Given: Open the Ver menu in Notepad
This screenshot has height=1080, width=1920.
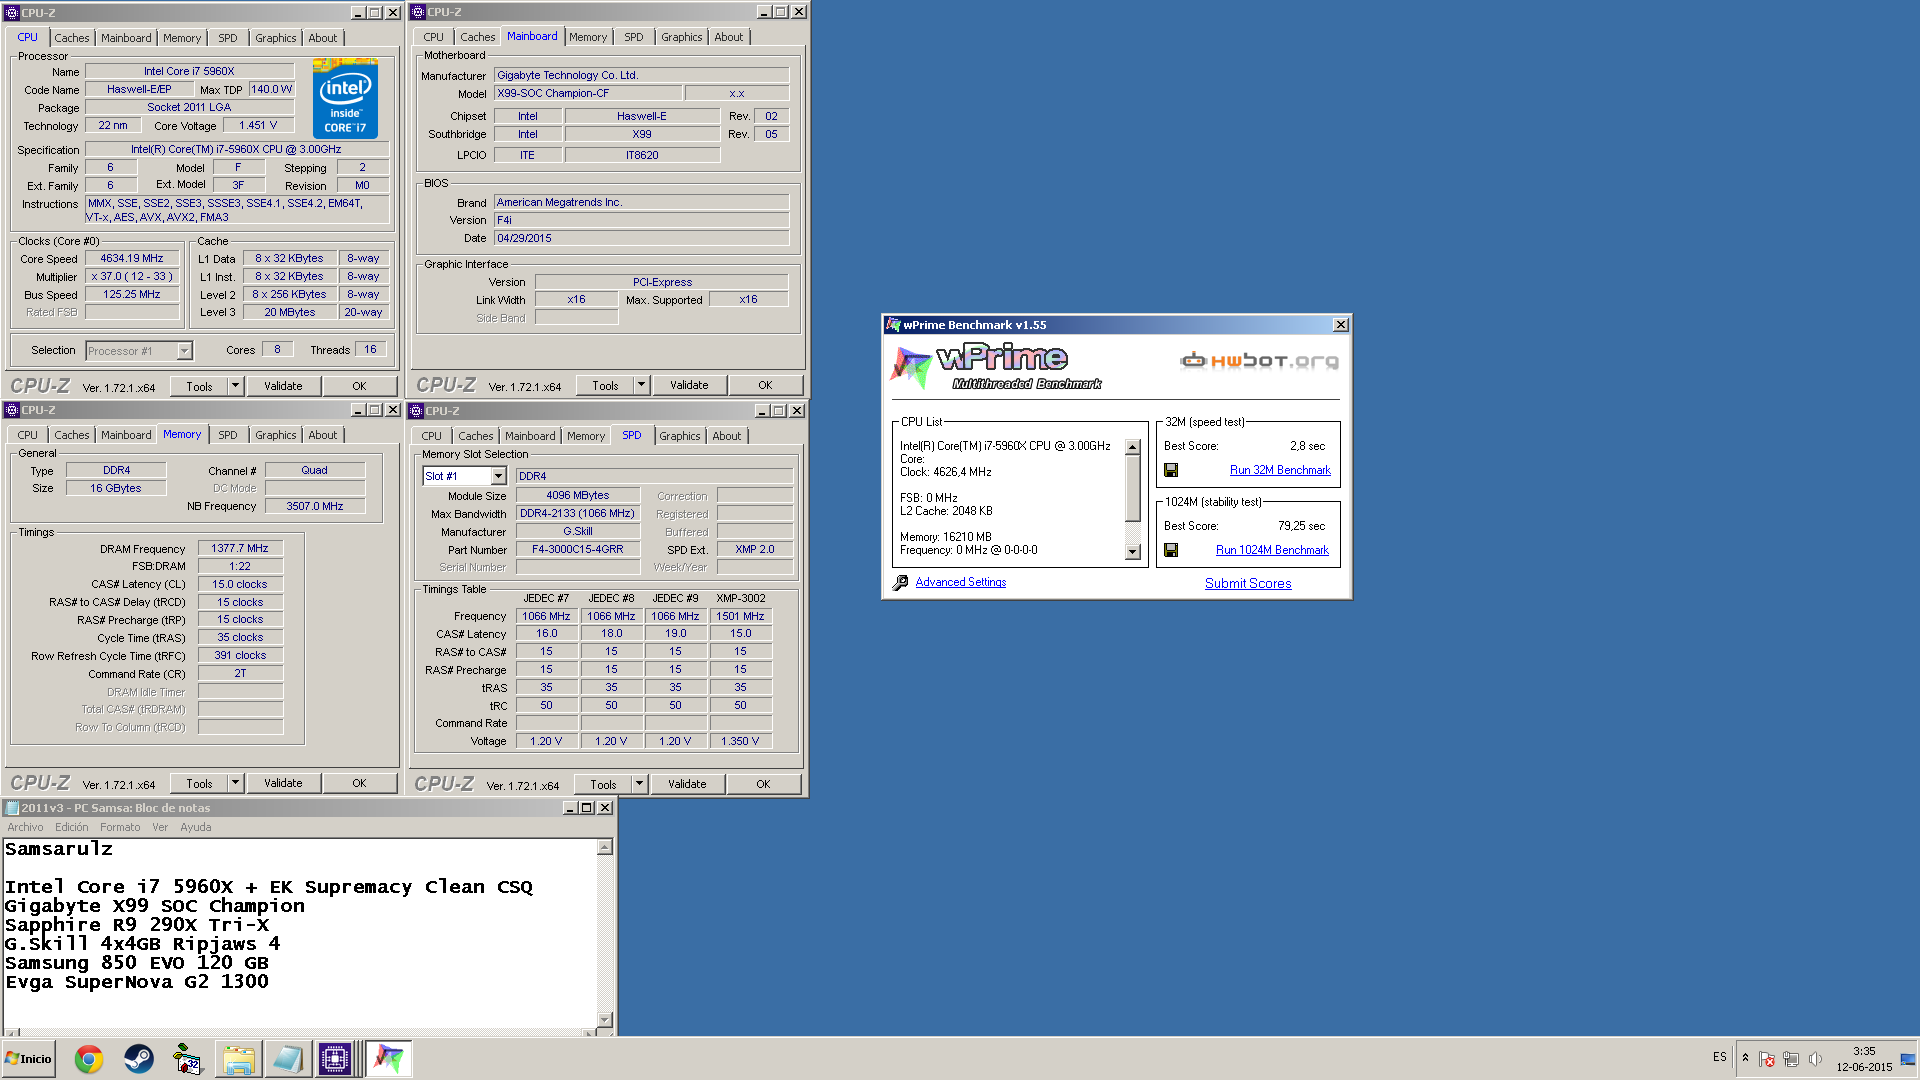Looking at the screenshot, I should [x=160, y=827].
